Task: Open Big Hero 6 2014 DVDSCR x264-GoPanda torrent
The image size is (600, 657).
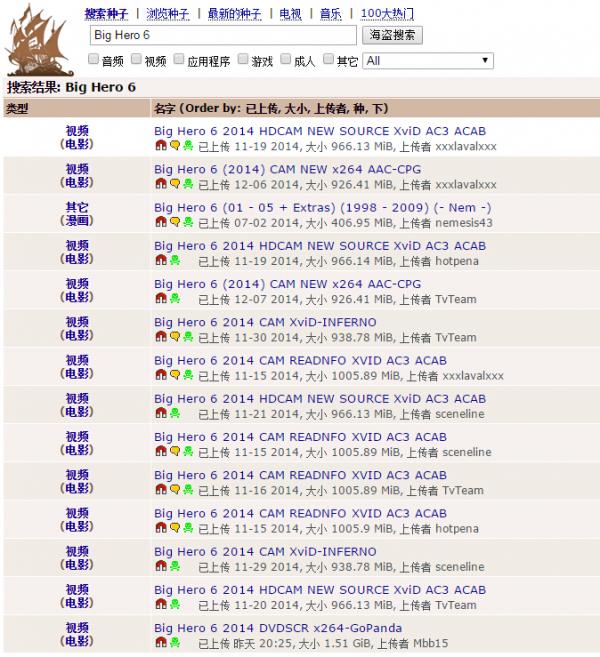Action: (x=278, y=628)
